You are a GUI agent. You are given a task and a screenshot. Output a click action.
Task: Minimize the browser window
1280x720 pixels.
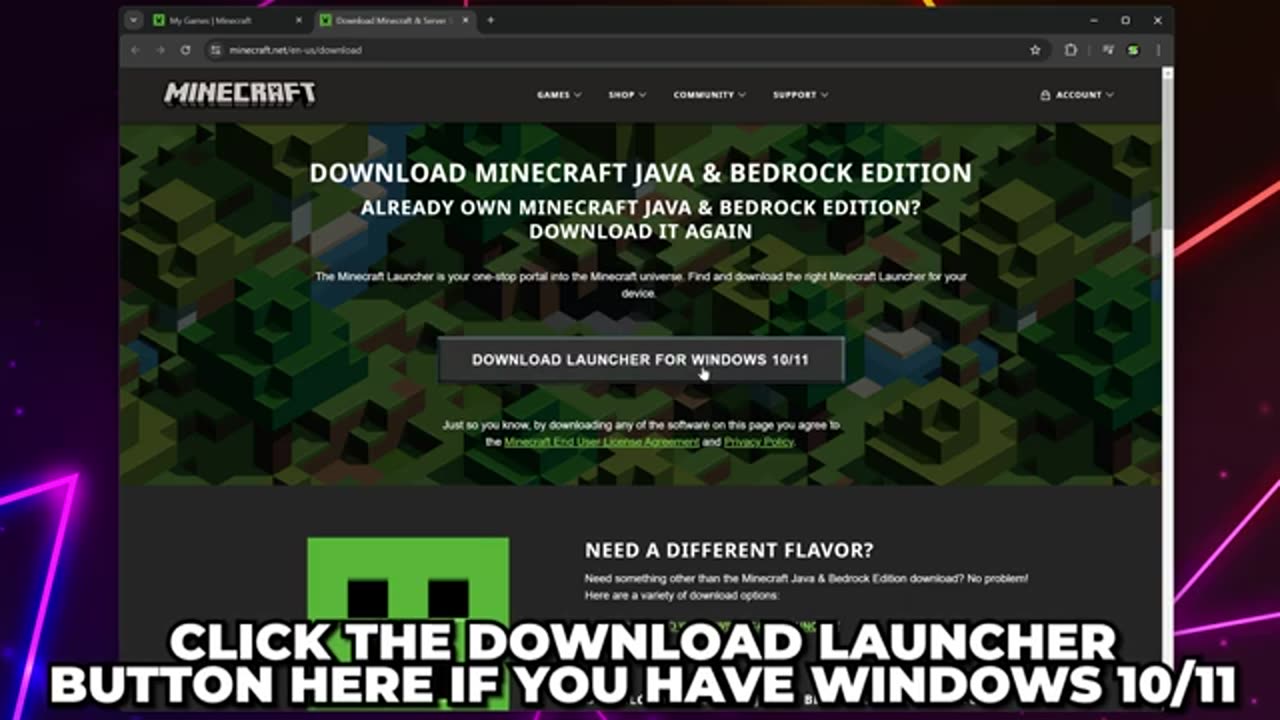pos(1093,20)
